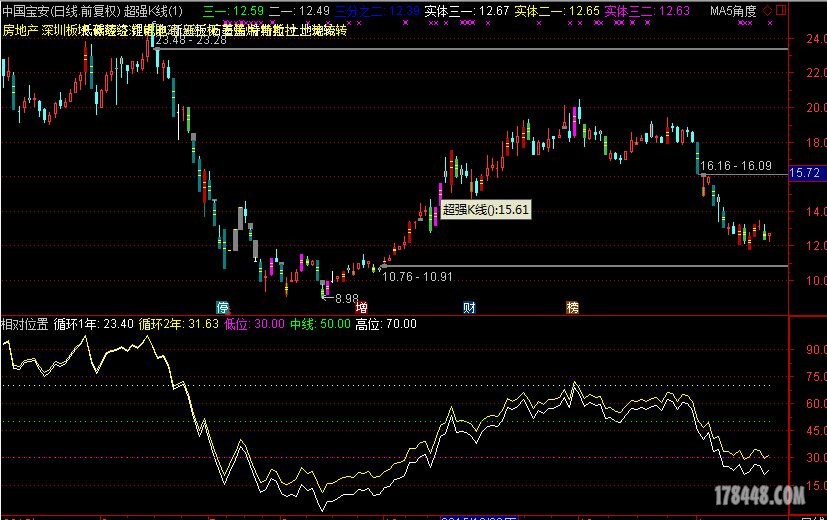The width and height of the screenshot is (827, 520).
Task: Click the 低位 30.00 magenta label
Action: tap(255, 324)
